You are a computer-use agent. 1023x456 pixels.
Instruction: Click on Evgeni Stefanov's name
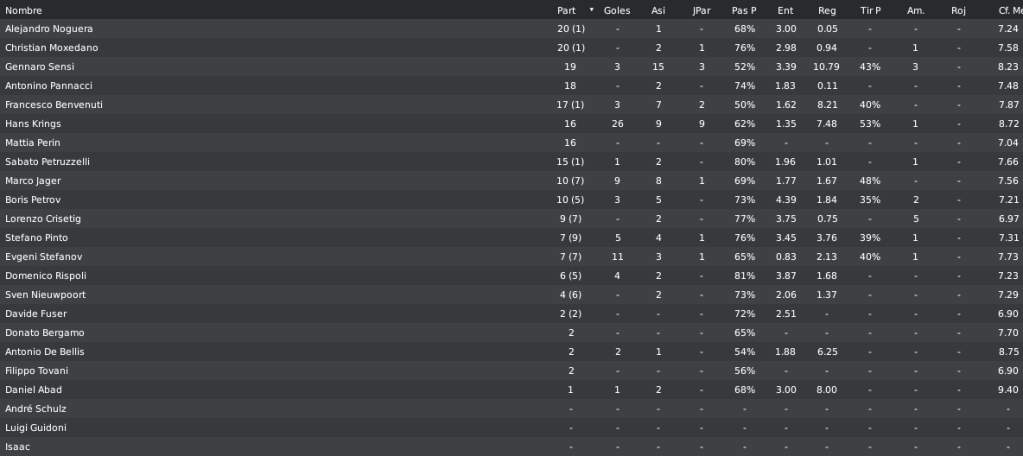44,257
